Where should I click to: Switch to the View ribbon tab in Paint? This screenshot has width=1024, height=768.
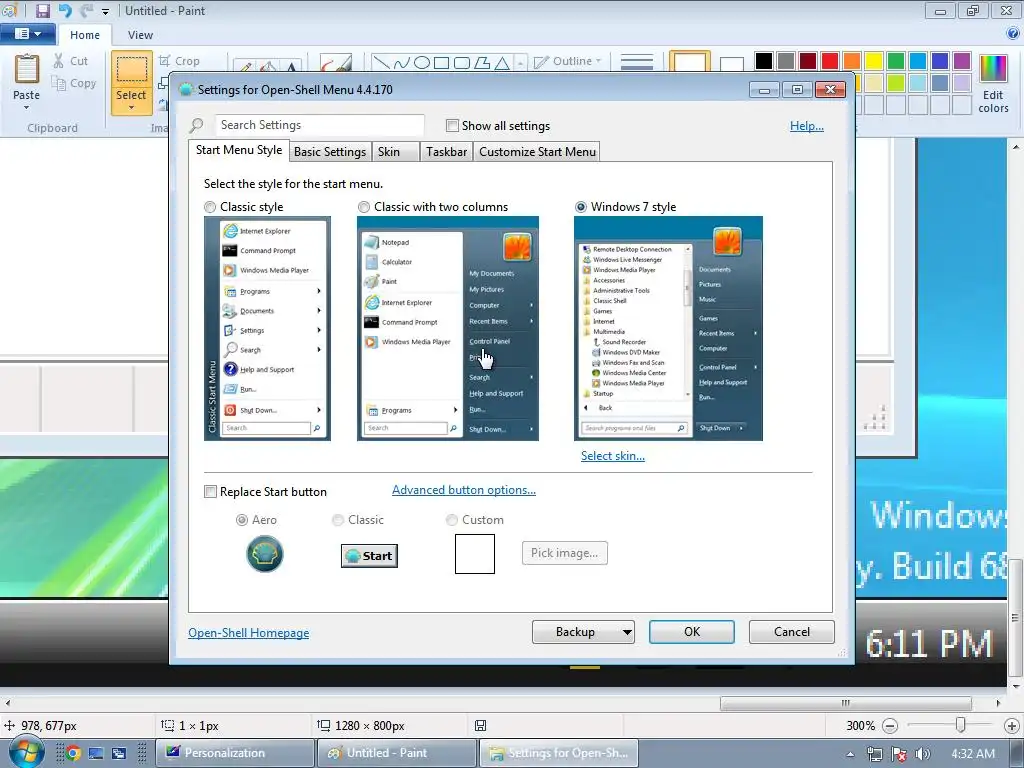pyautogui.click(x=140, y=35)
